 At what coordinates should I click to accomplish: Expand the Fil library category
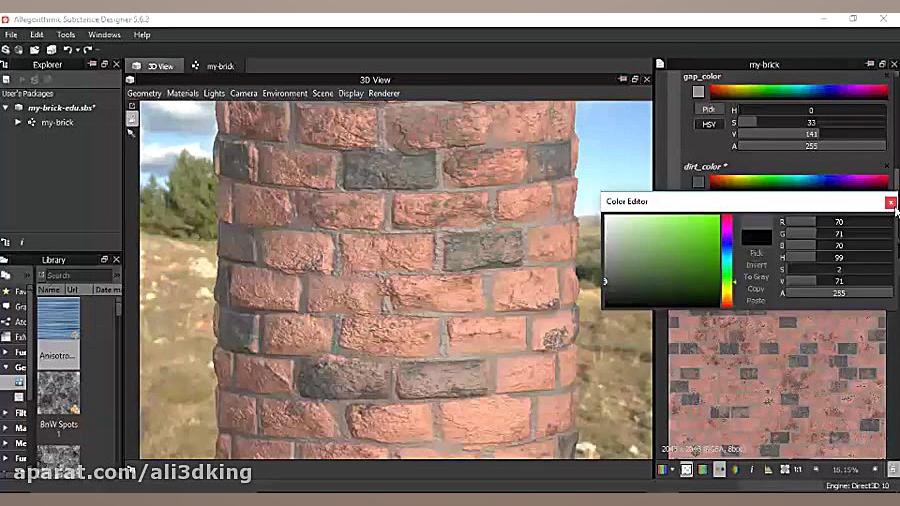click(5, 412)
